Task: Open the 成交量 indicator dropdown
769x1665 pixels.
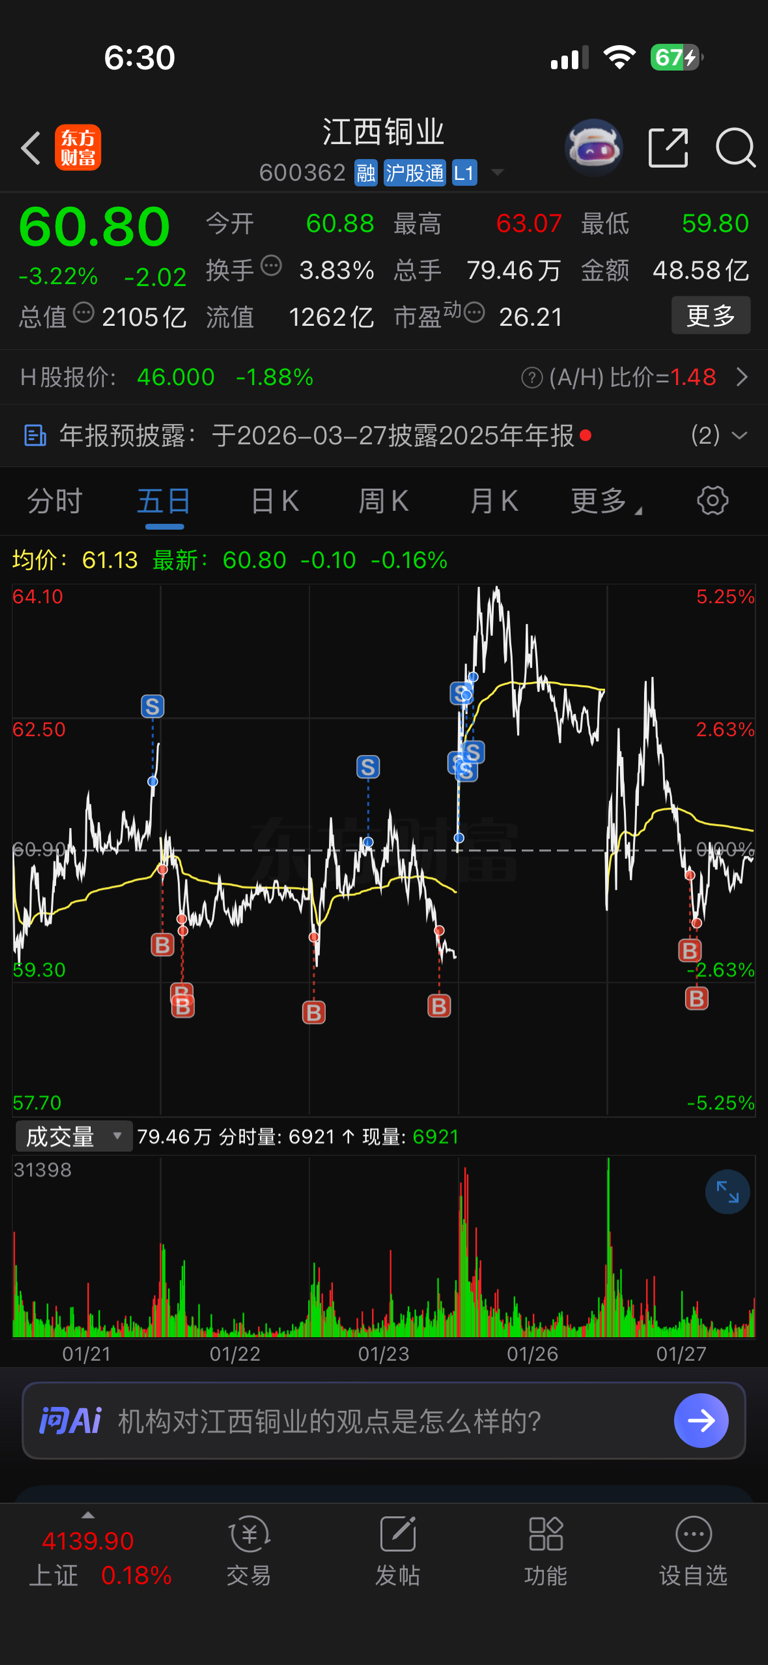Action: click(73, 1136)
